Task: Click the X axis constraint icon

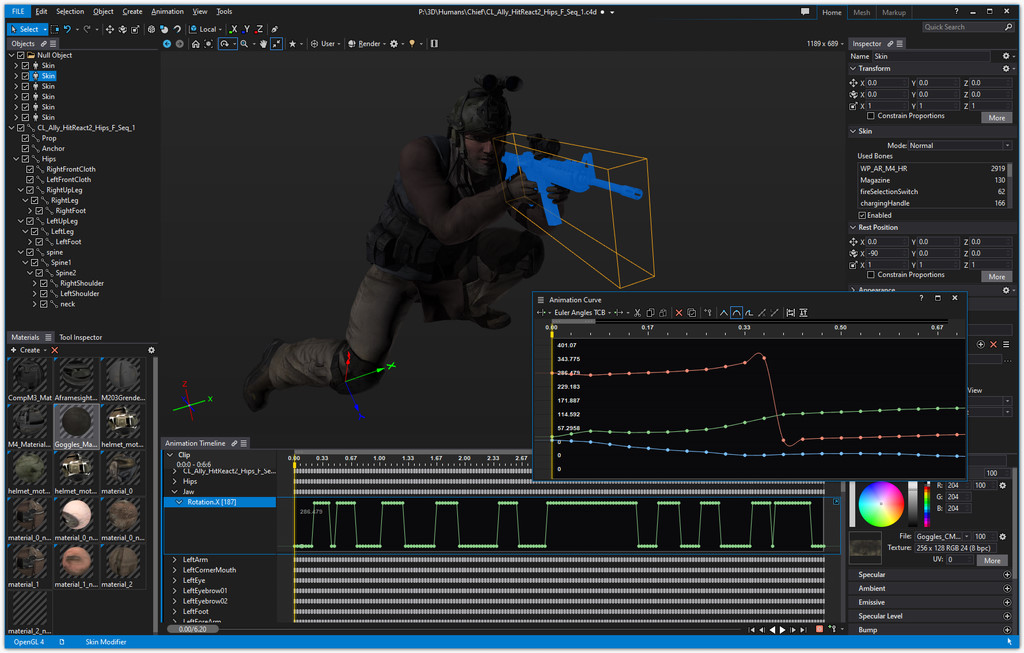Action: point(234,29)
